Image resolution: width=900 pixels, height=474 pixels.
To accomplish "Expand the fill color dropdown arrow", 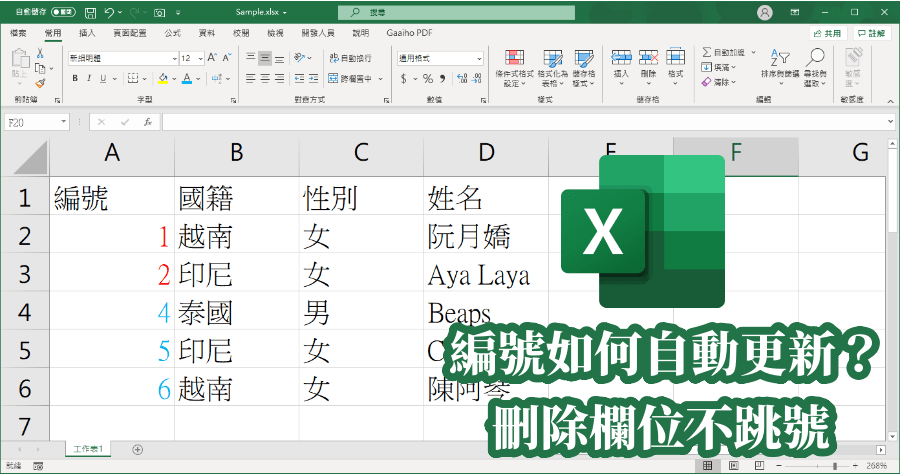I will click(x=174, y=79).
